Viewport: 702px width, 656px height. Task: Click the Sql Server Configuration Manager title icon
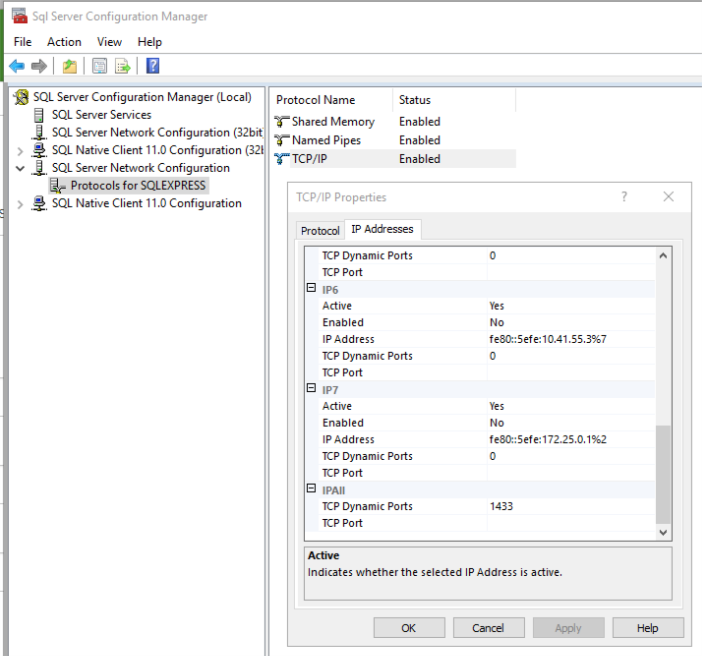[19, 16]
